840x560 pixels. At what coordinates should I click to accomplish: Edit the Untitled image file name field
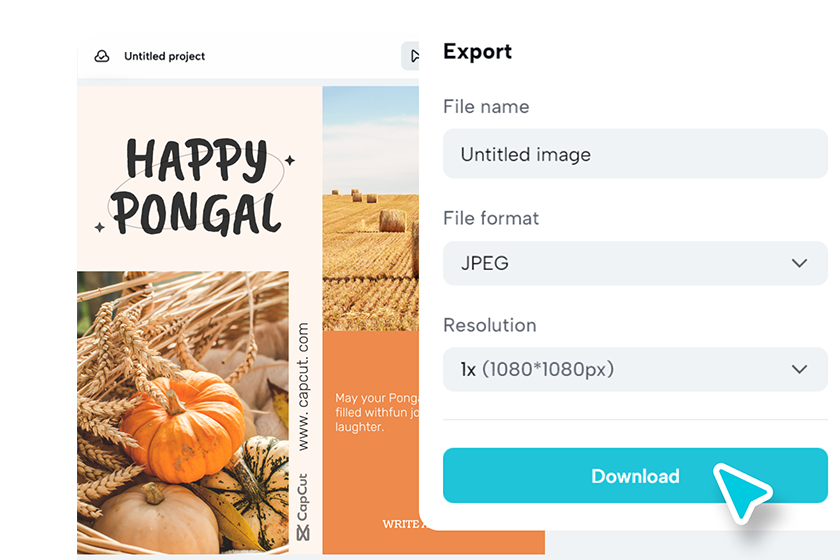[635, 154]
